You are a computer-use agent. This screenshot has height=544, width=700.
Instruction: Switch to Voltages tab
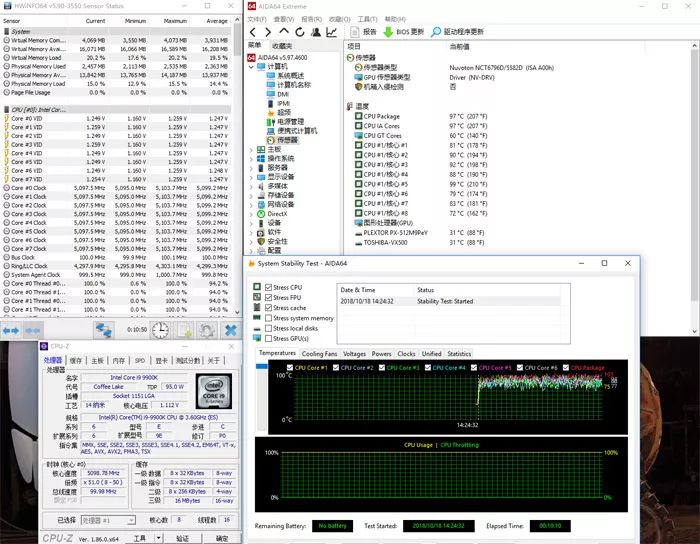click(x=354, y=354)
